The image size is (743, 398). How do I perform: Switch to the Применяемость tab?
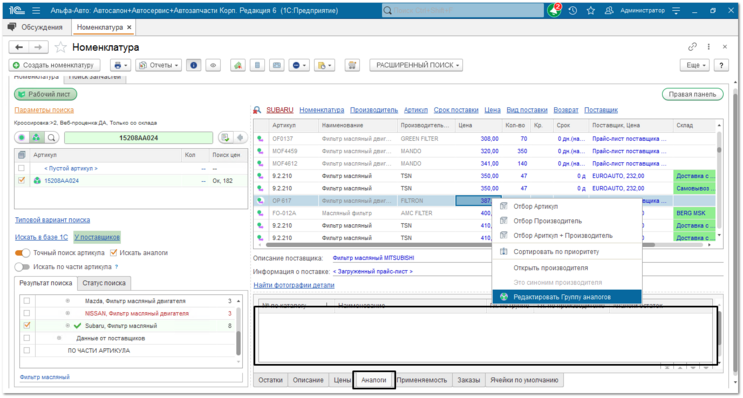pos(422,380)
